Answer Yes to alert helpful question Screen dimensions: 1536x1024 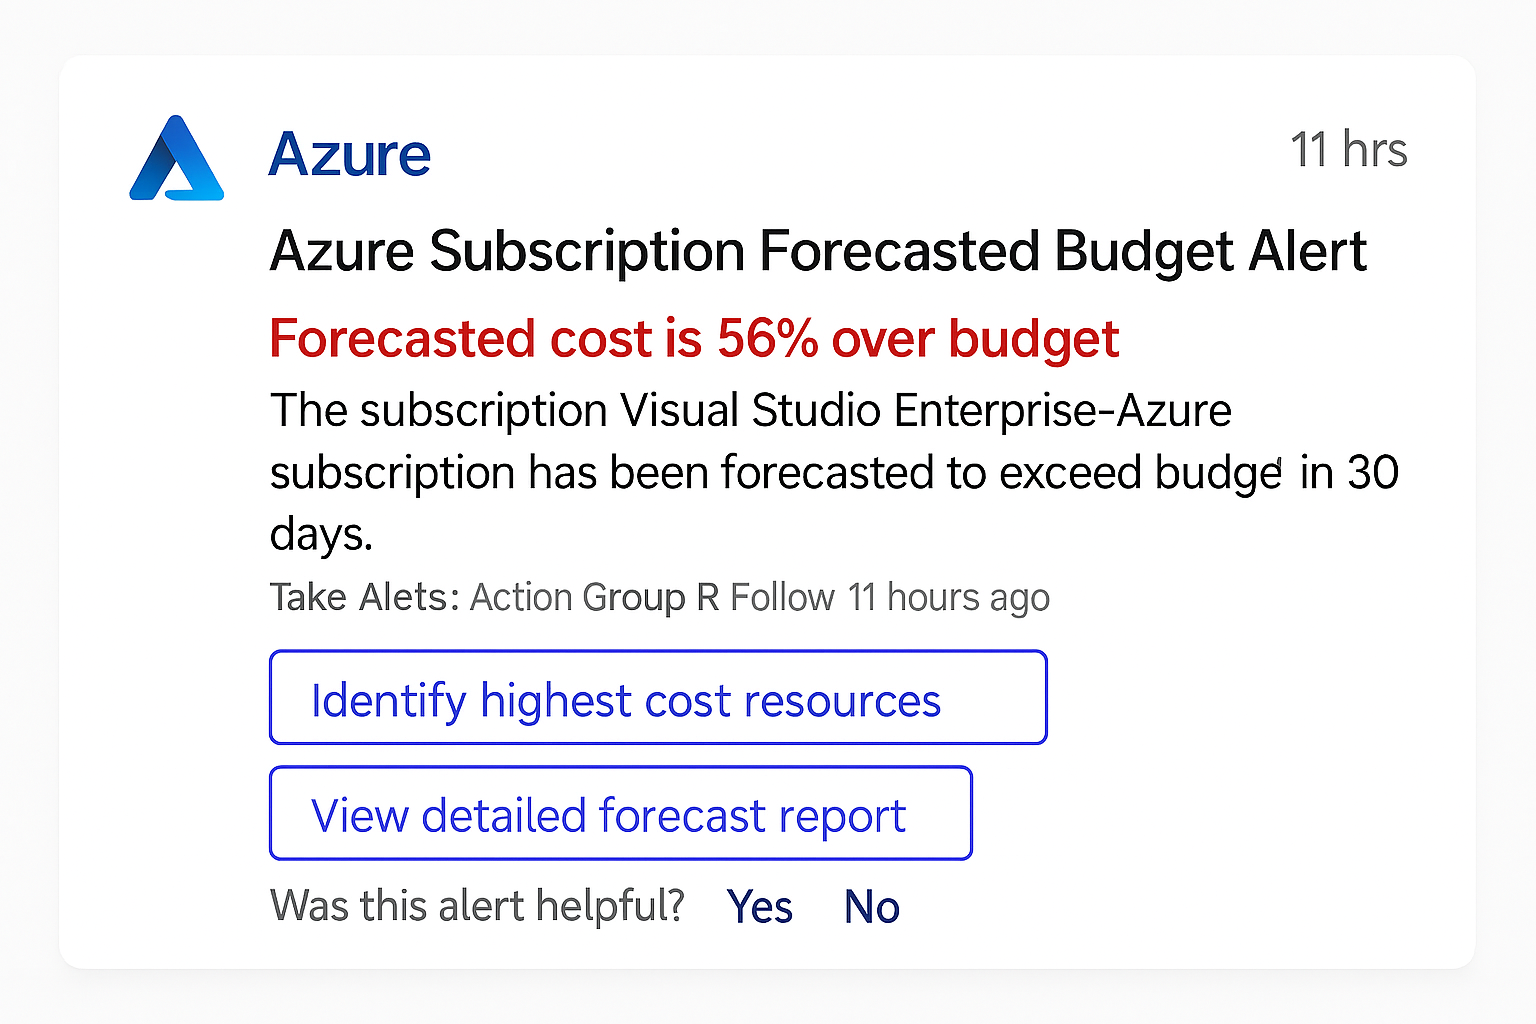click(760, 907)
